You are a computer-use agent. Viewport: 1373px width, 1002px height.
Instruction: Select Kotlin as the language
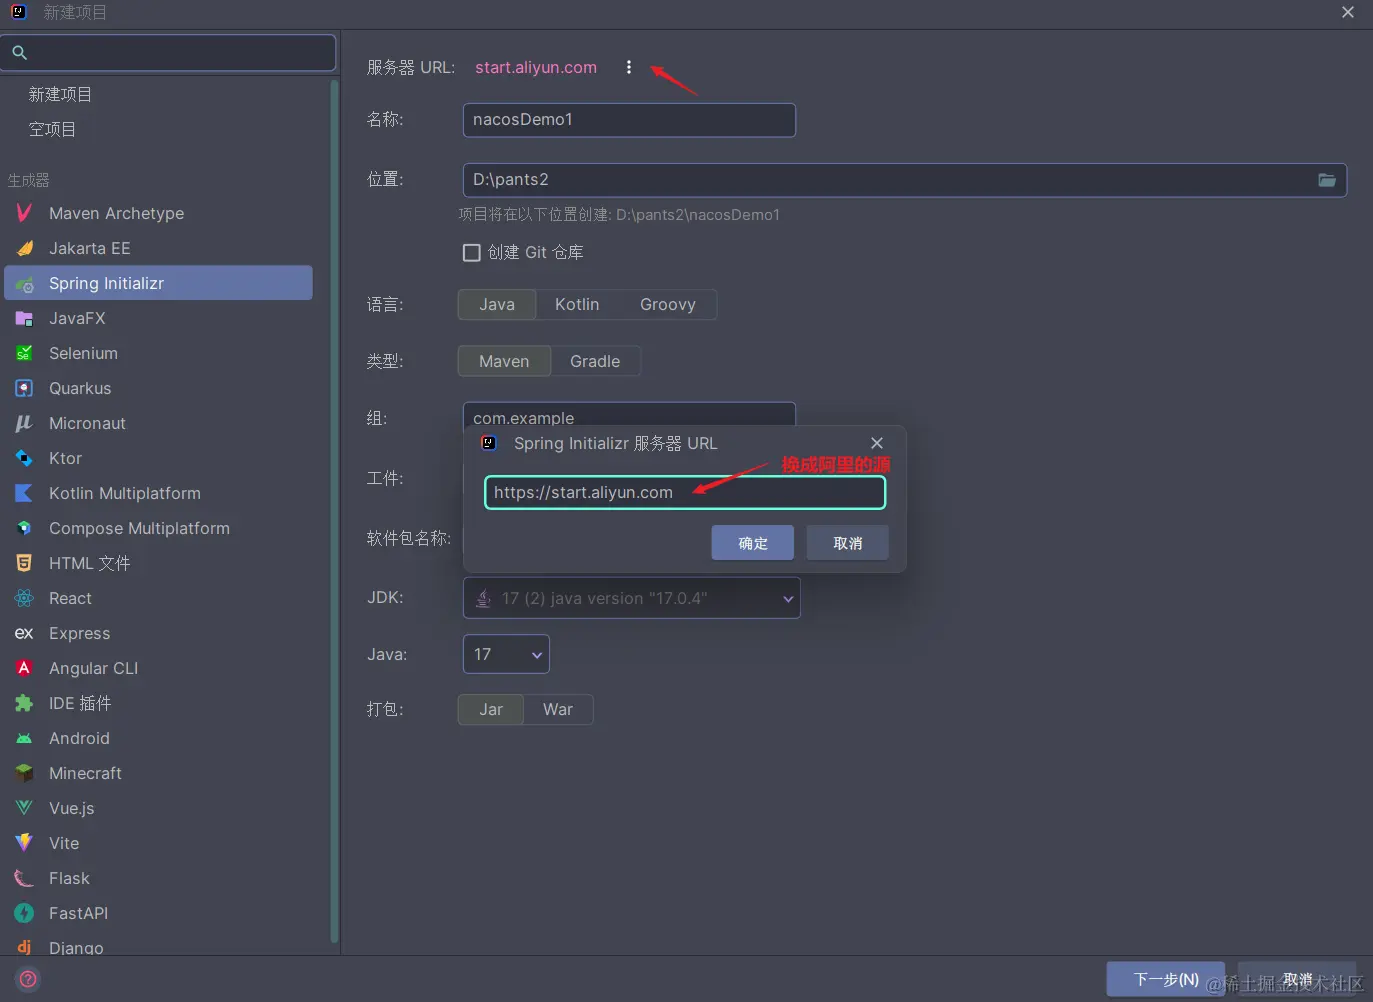577,304
